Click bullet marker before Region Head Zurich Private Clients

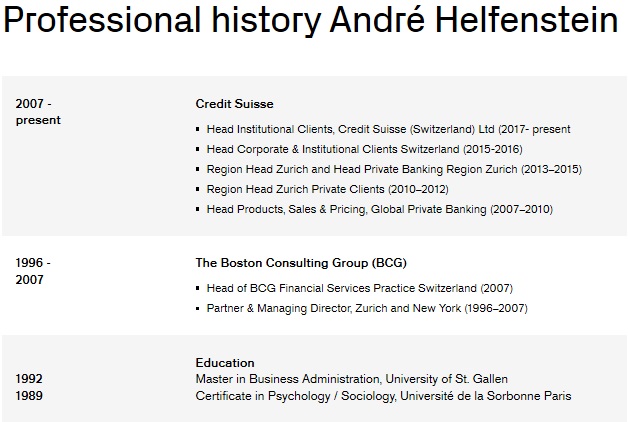[197, 189]
